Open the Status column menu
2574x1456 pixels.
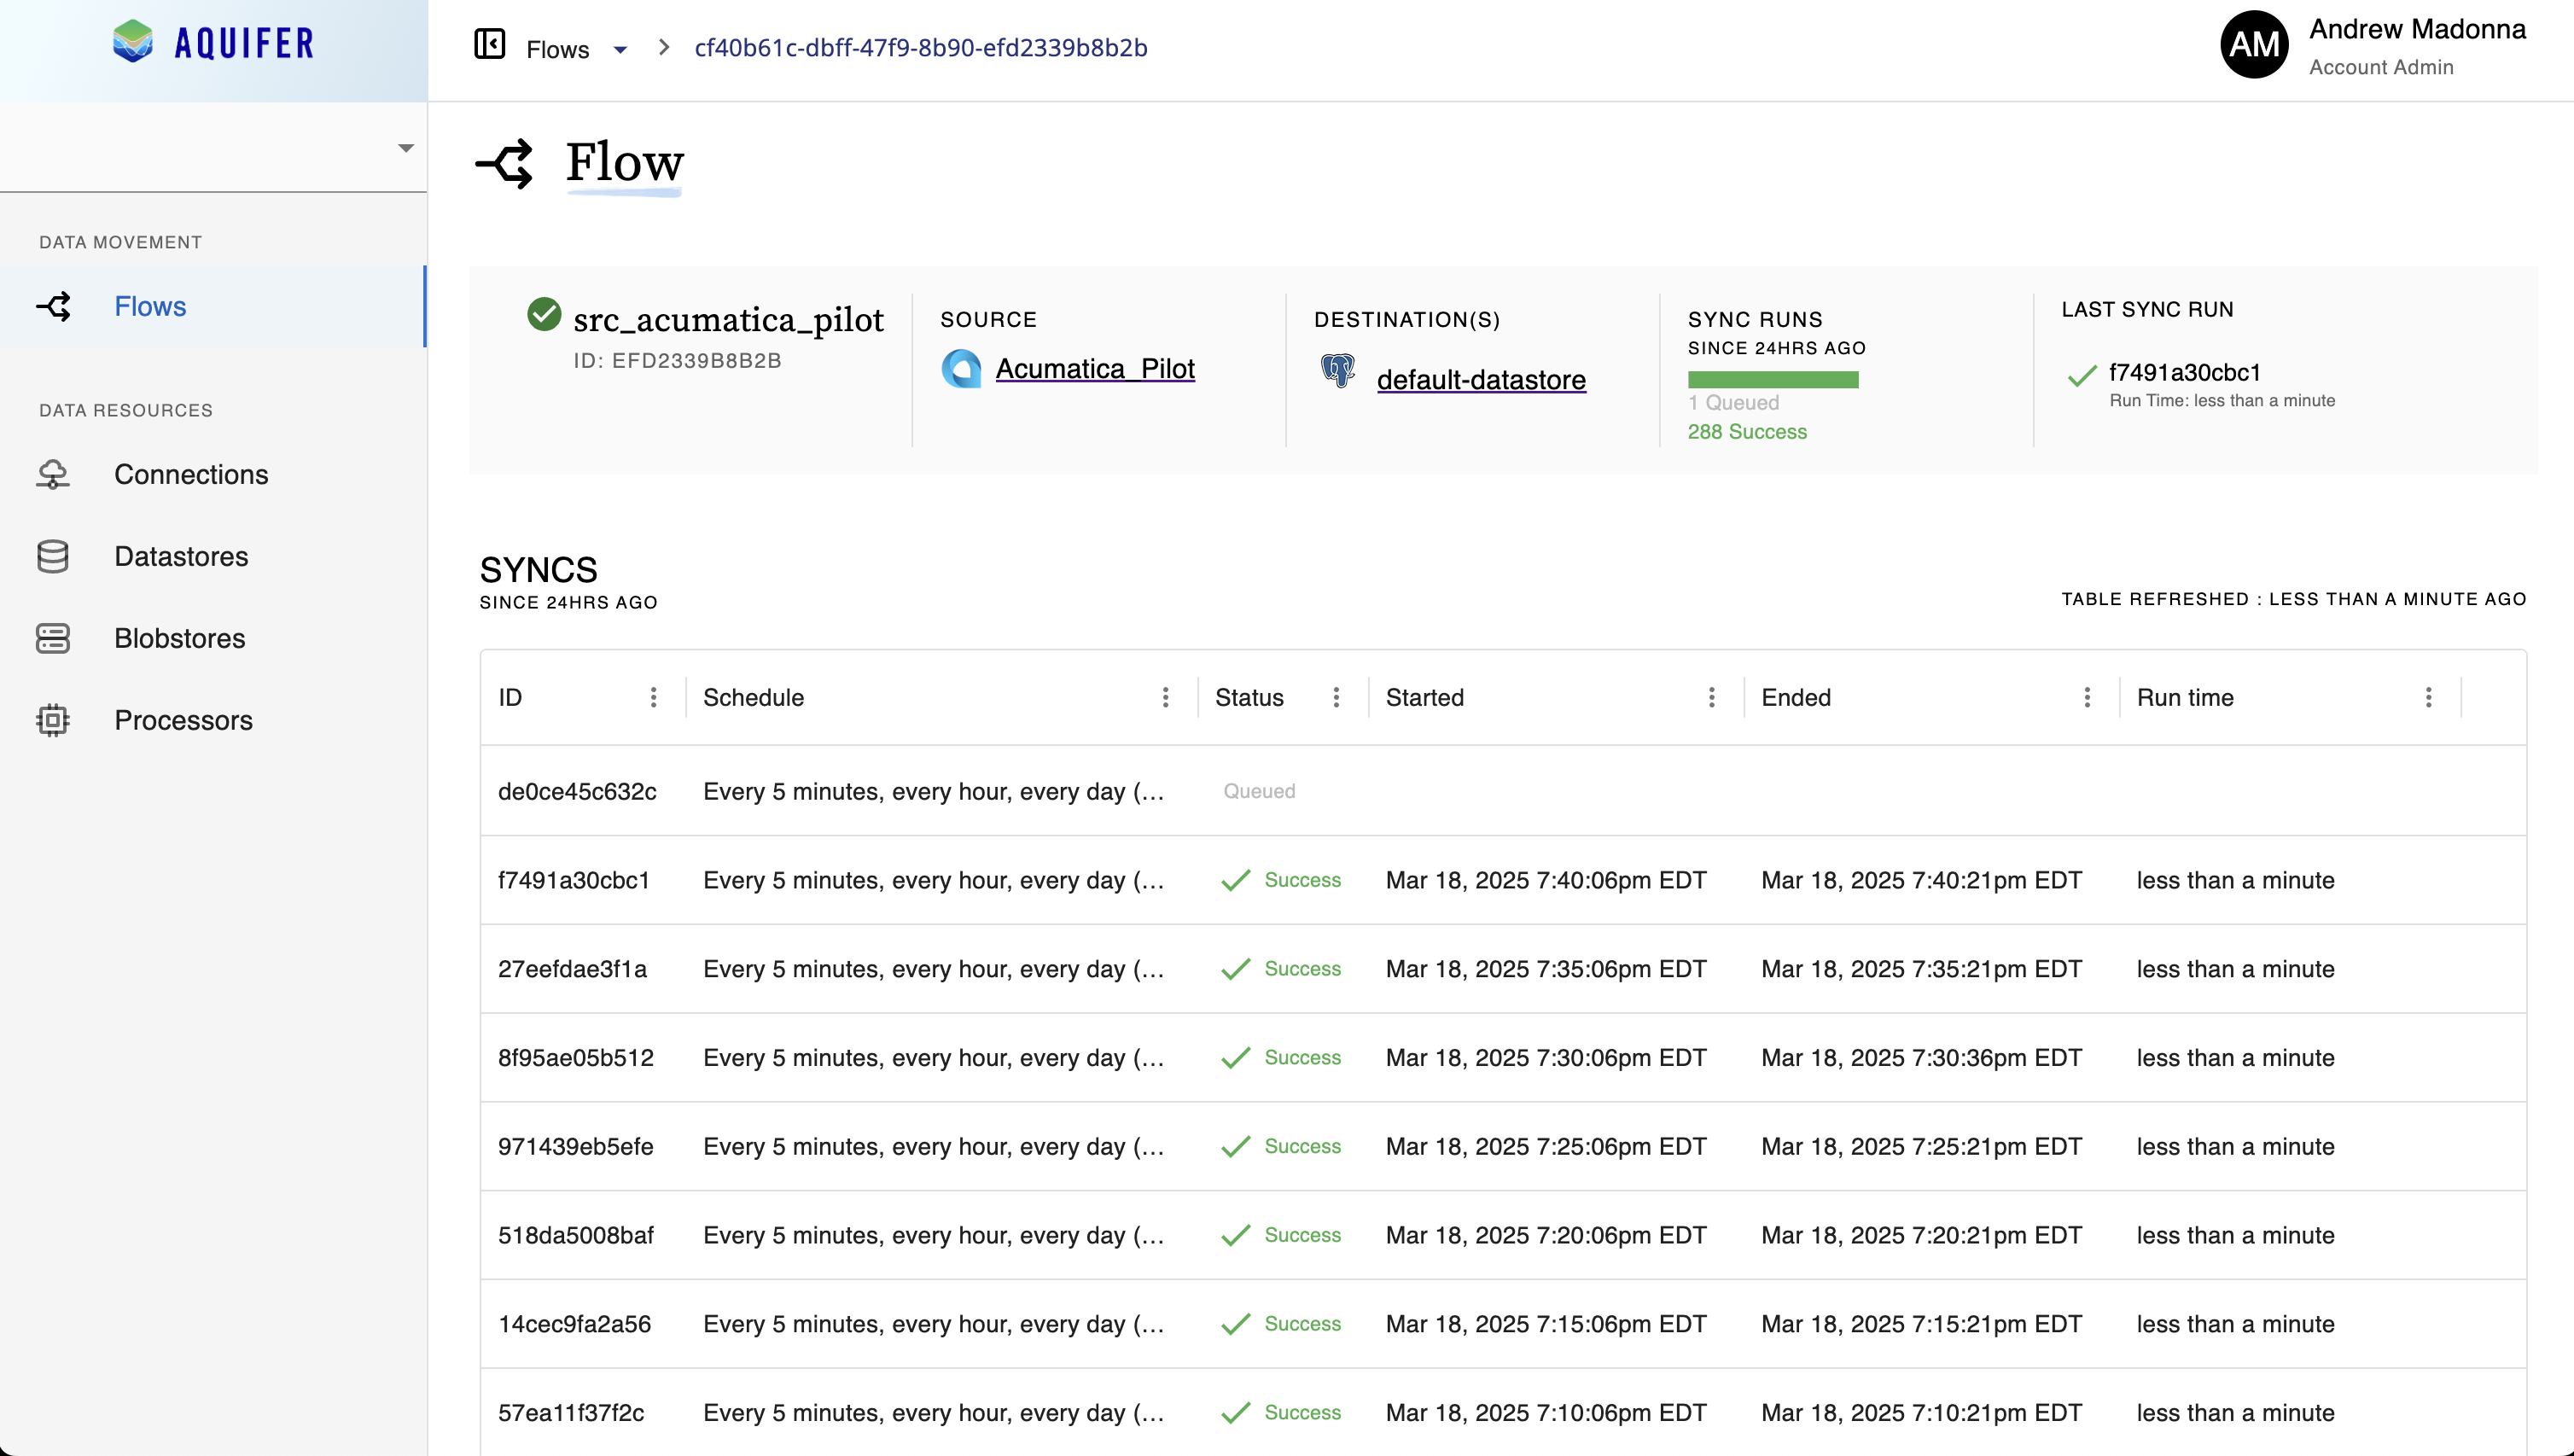[1336, 697]
